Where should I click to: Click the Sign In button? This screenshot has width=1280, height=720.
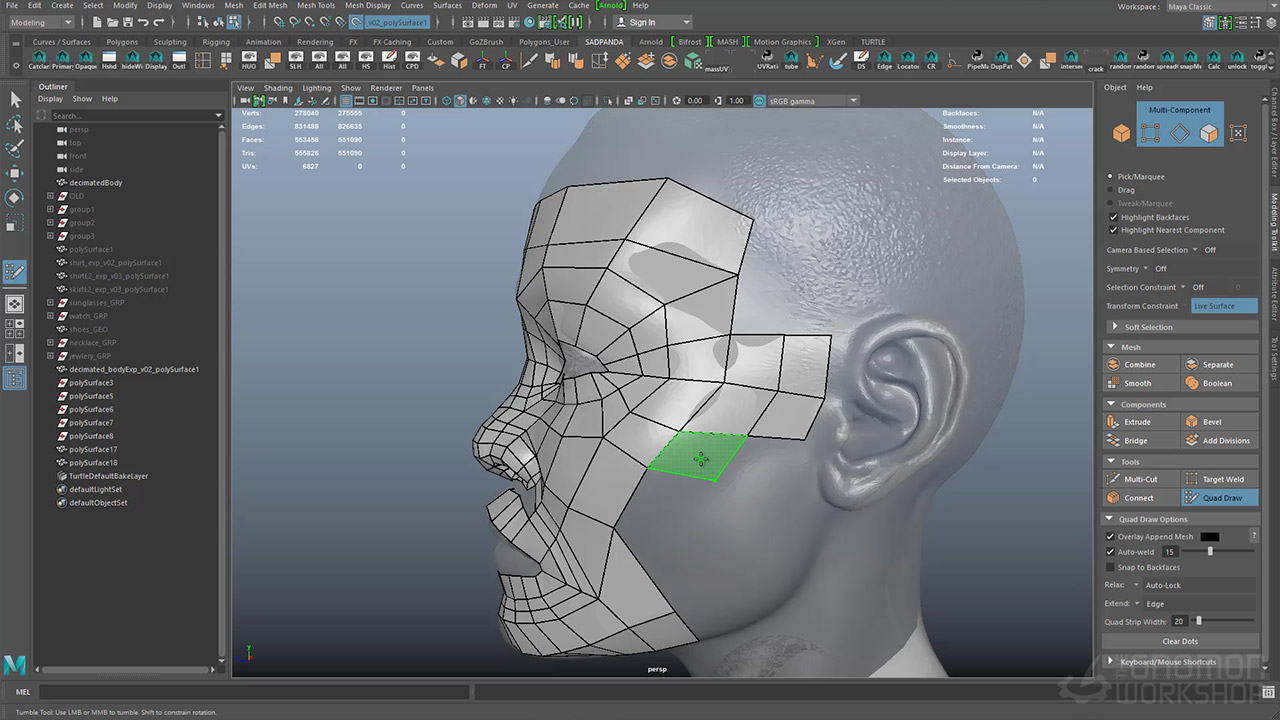[642, 22]
